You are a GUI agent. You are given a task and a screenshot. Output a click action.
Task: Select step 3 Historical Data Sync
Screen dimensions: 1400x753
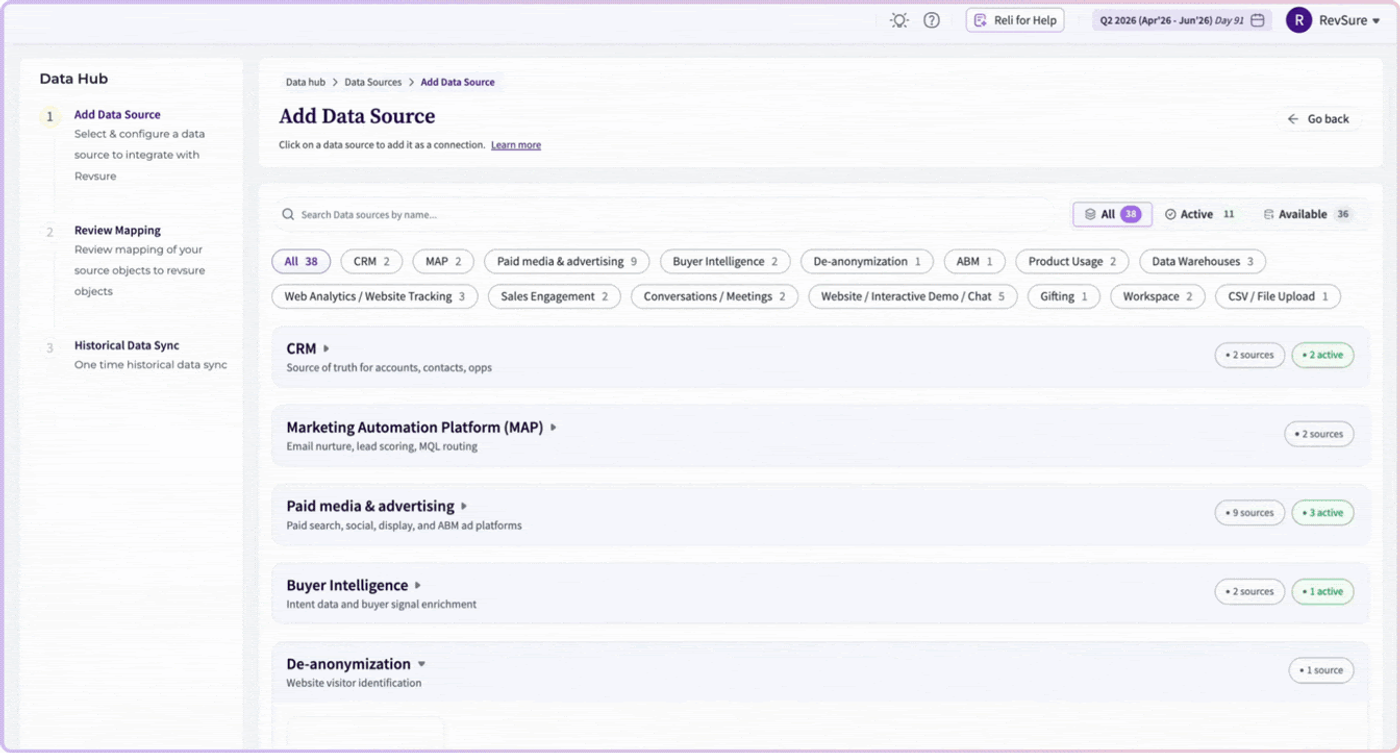point(127,345)
